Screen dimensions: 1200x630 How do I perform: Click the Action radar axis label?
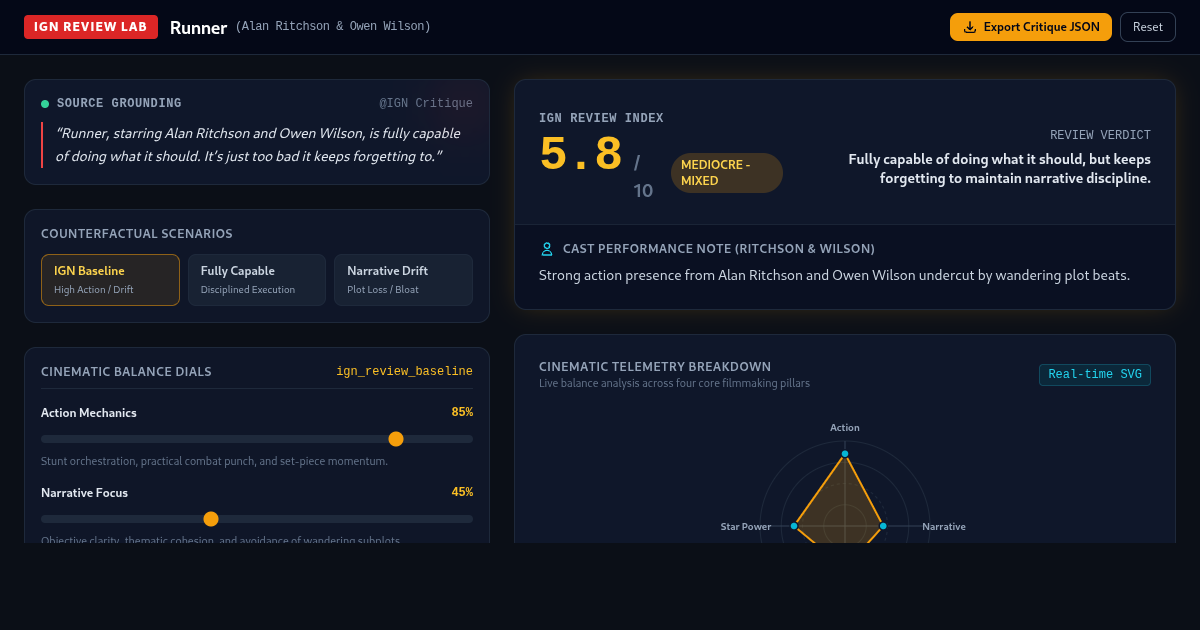coord(845,428)
